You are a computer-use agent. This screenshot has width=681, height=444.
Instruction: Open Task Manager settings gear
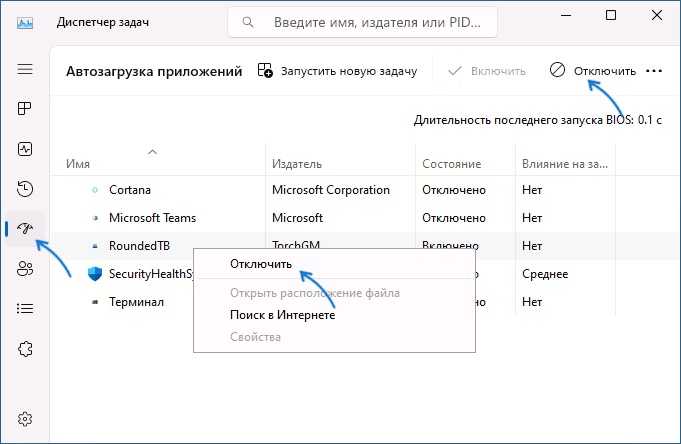25,419
